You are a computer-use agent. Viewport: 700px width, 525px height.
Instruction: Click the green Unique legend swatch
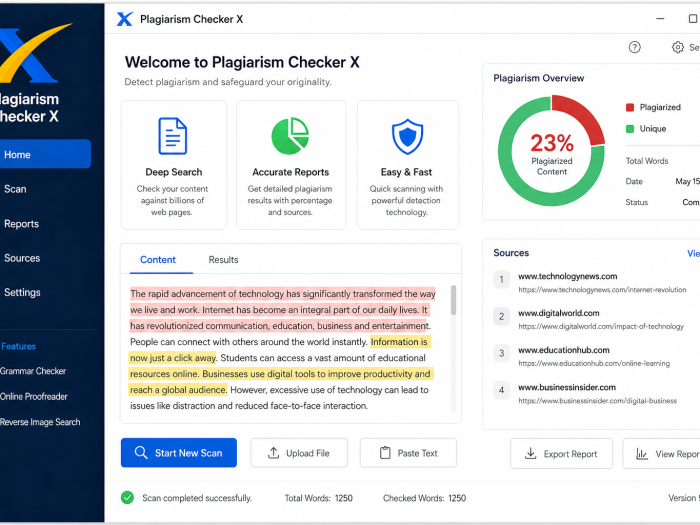pos(630,129)
